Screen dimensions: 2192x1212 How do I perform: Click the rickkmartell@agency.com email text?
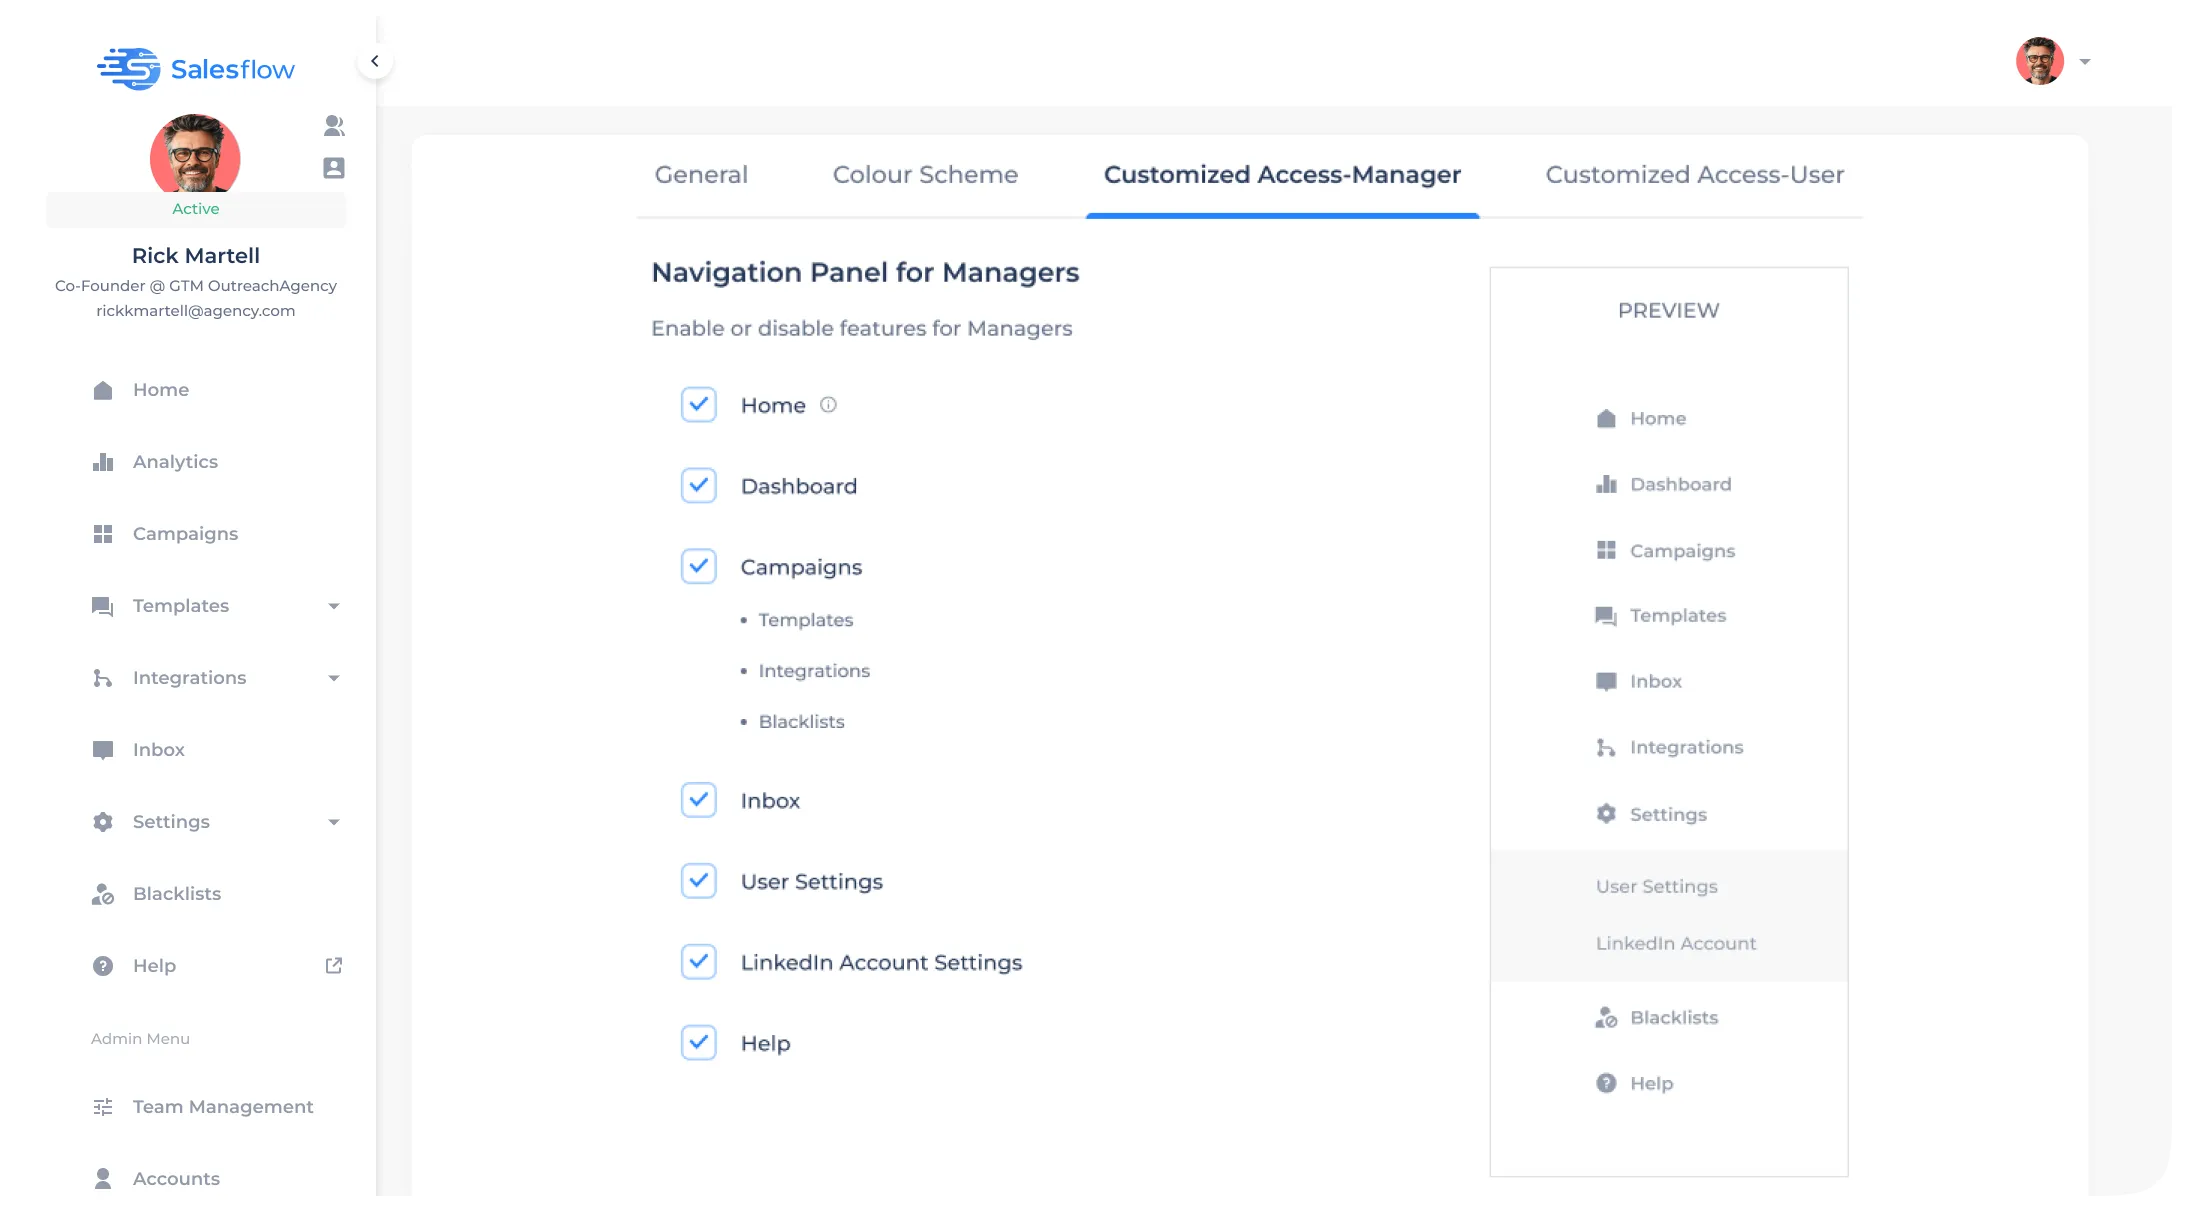196,311
